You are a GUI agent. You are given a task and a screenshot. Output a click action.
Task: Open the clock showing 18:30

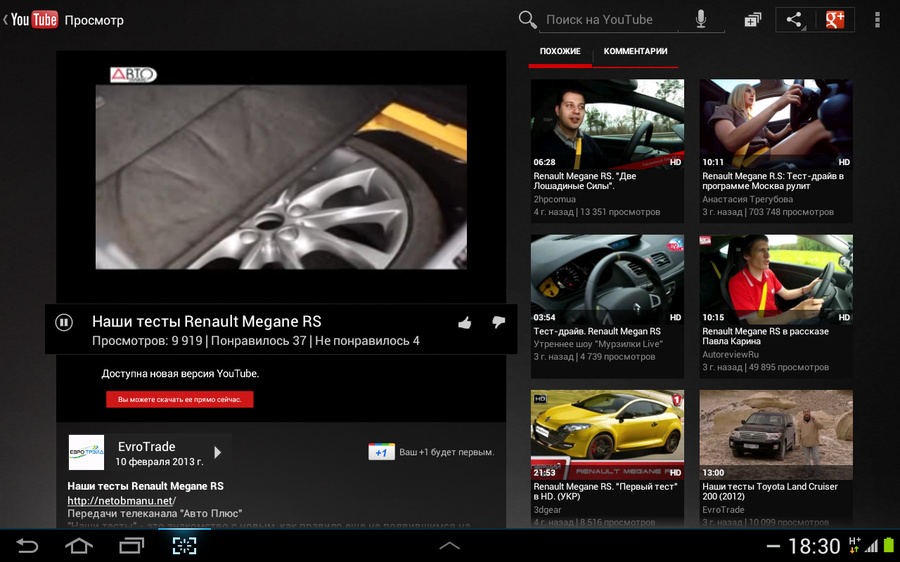coord(814,546)
